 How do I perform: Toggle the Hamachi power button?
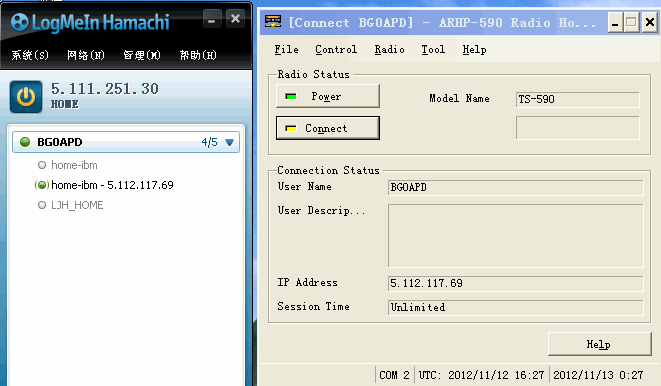(x=26, y=97)
